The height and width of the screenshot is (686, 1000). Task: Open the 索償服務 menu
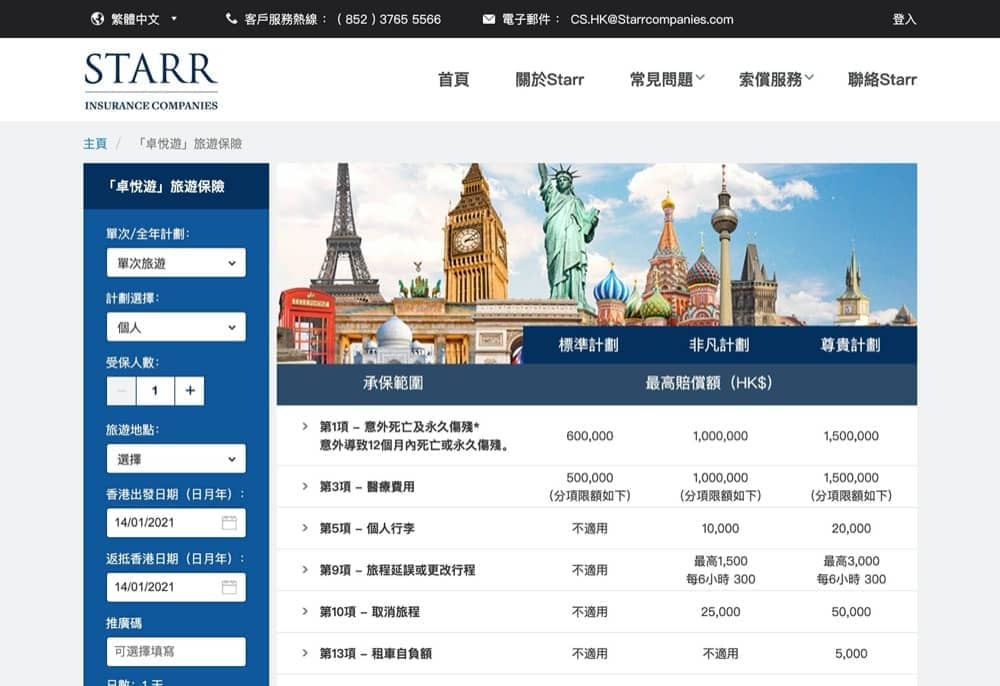point(776,80)
